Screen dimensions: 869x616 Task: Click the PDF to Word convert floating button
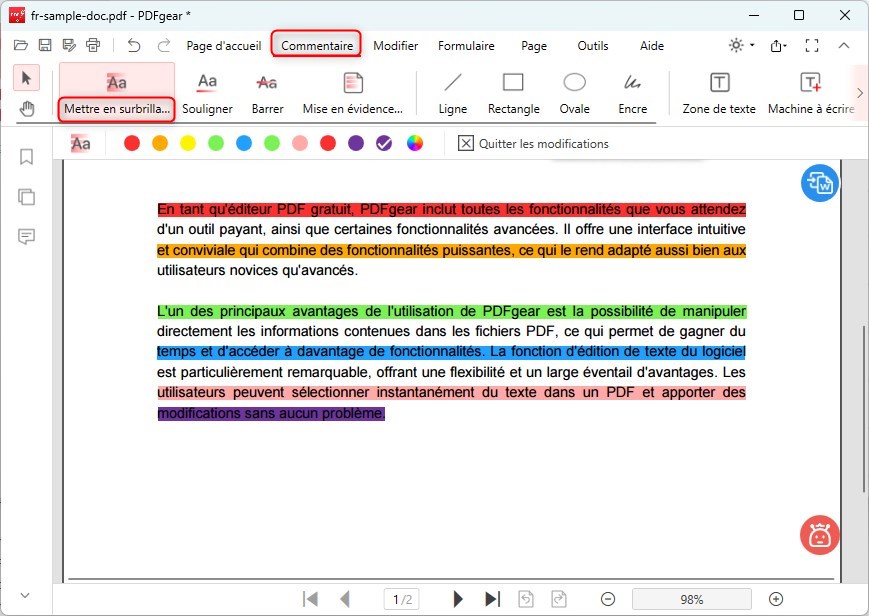click(x=820, y=183)
